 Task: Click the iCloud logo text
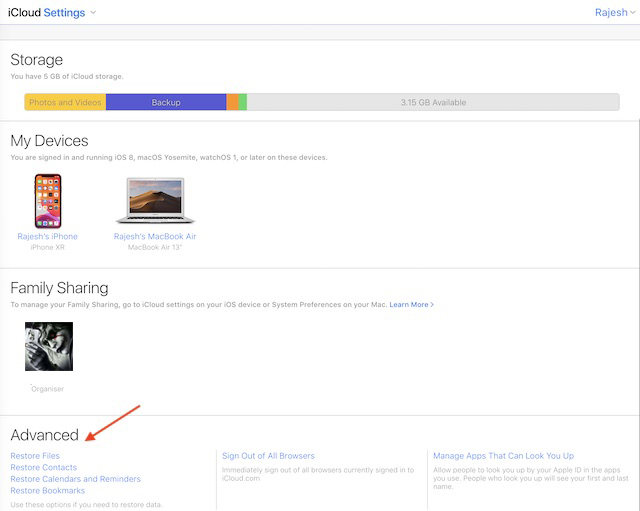[x=24, y=12]
